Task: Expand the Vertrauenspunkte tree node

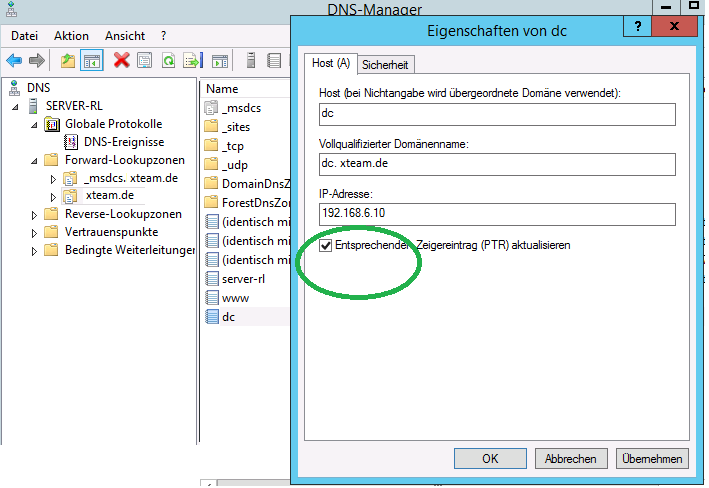Action: [36, 232]
